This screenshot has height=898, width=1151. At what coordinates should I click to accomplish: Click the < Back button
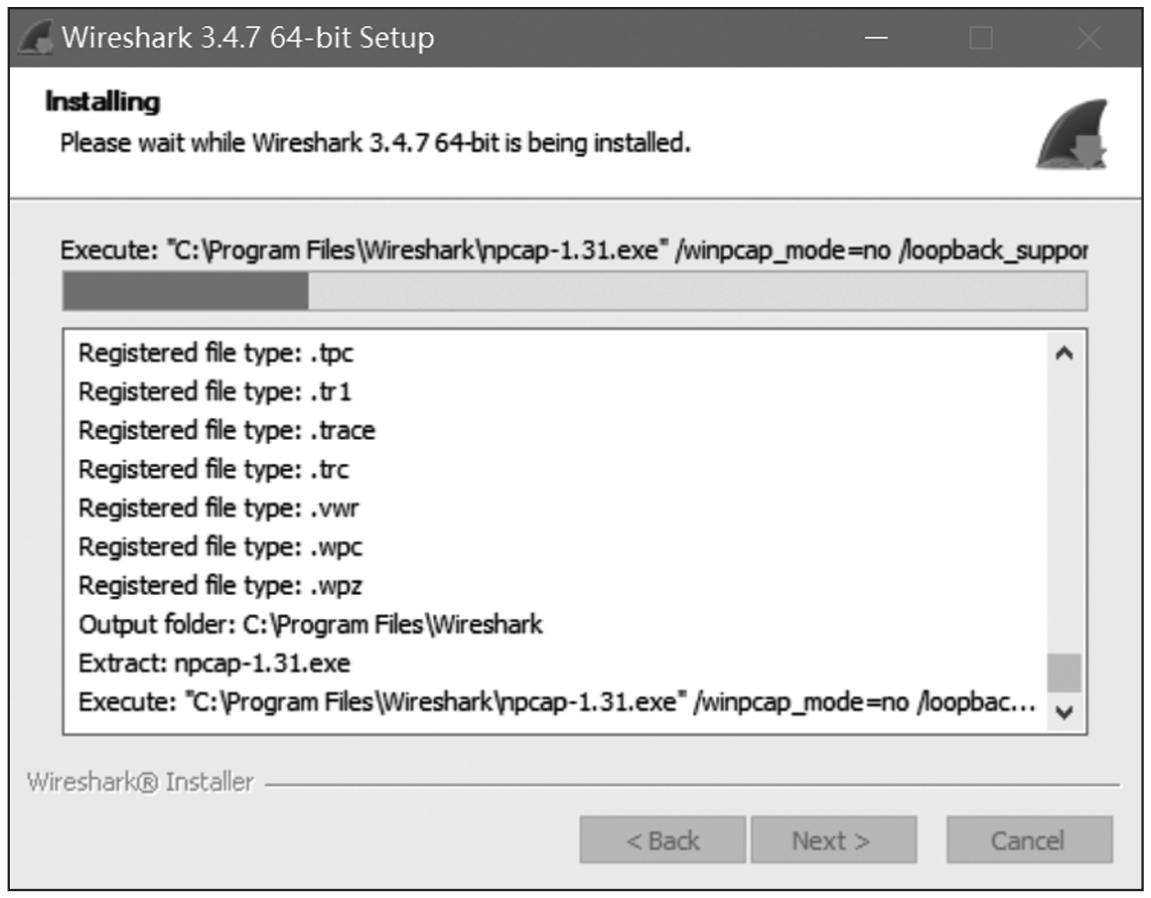pos(662,841)
